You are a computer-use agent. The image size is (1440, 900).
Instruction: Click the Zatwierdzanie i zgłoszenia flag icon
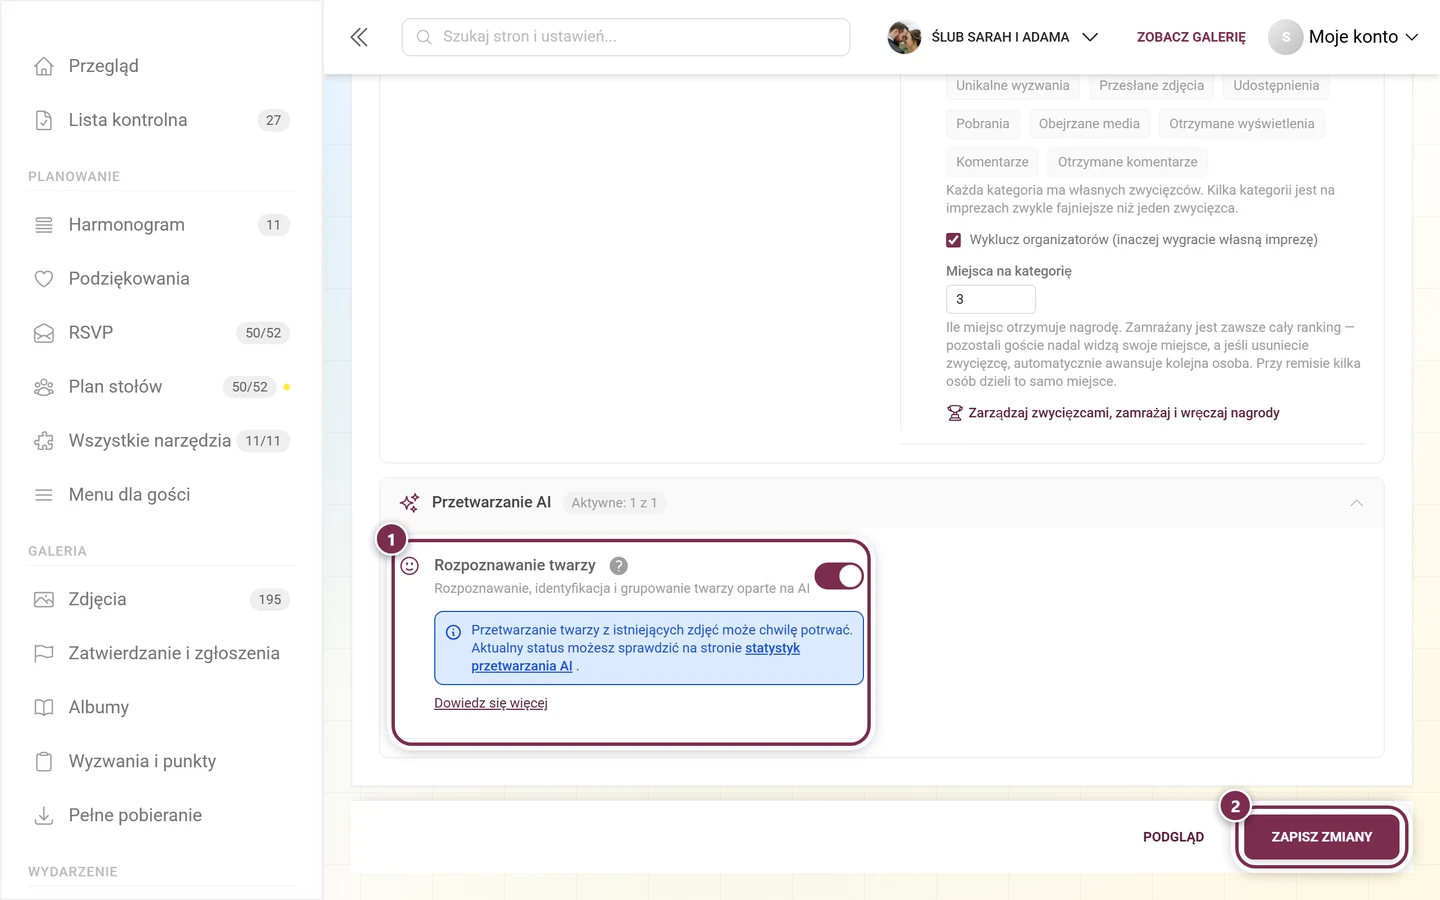(44, 654)
